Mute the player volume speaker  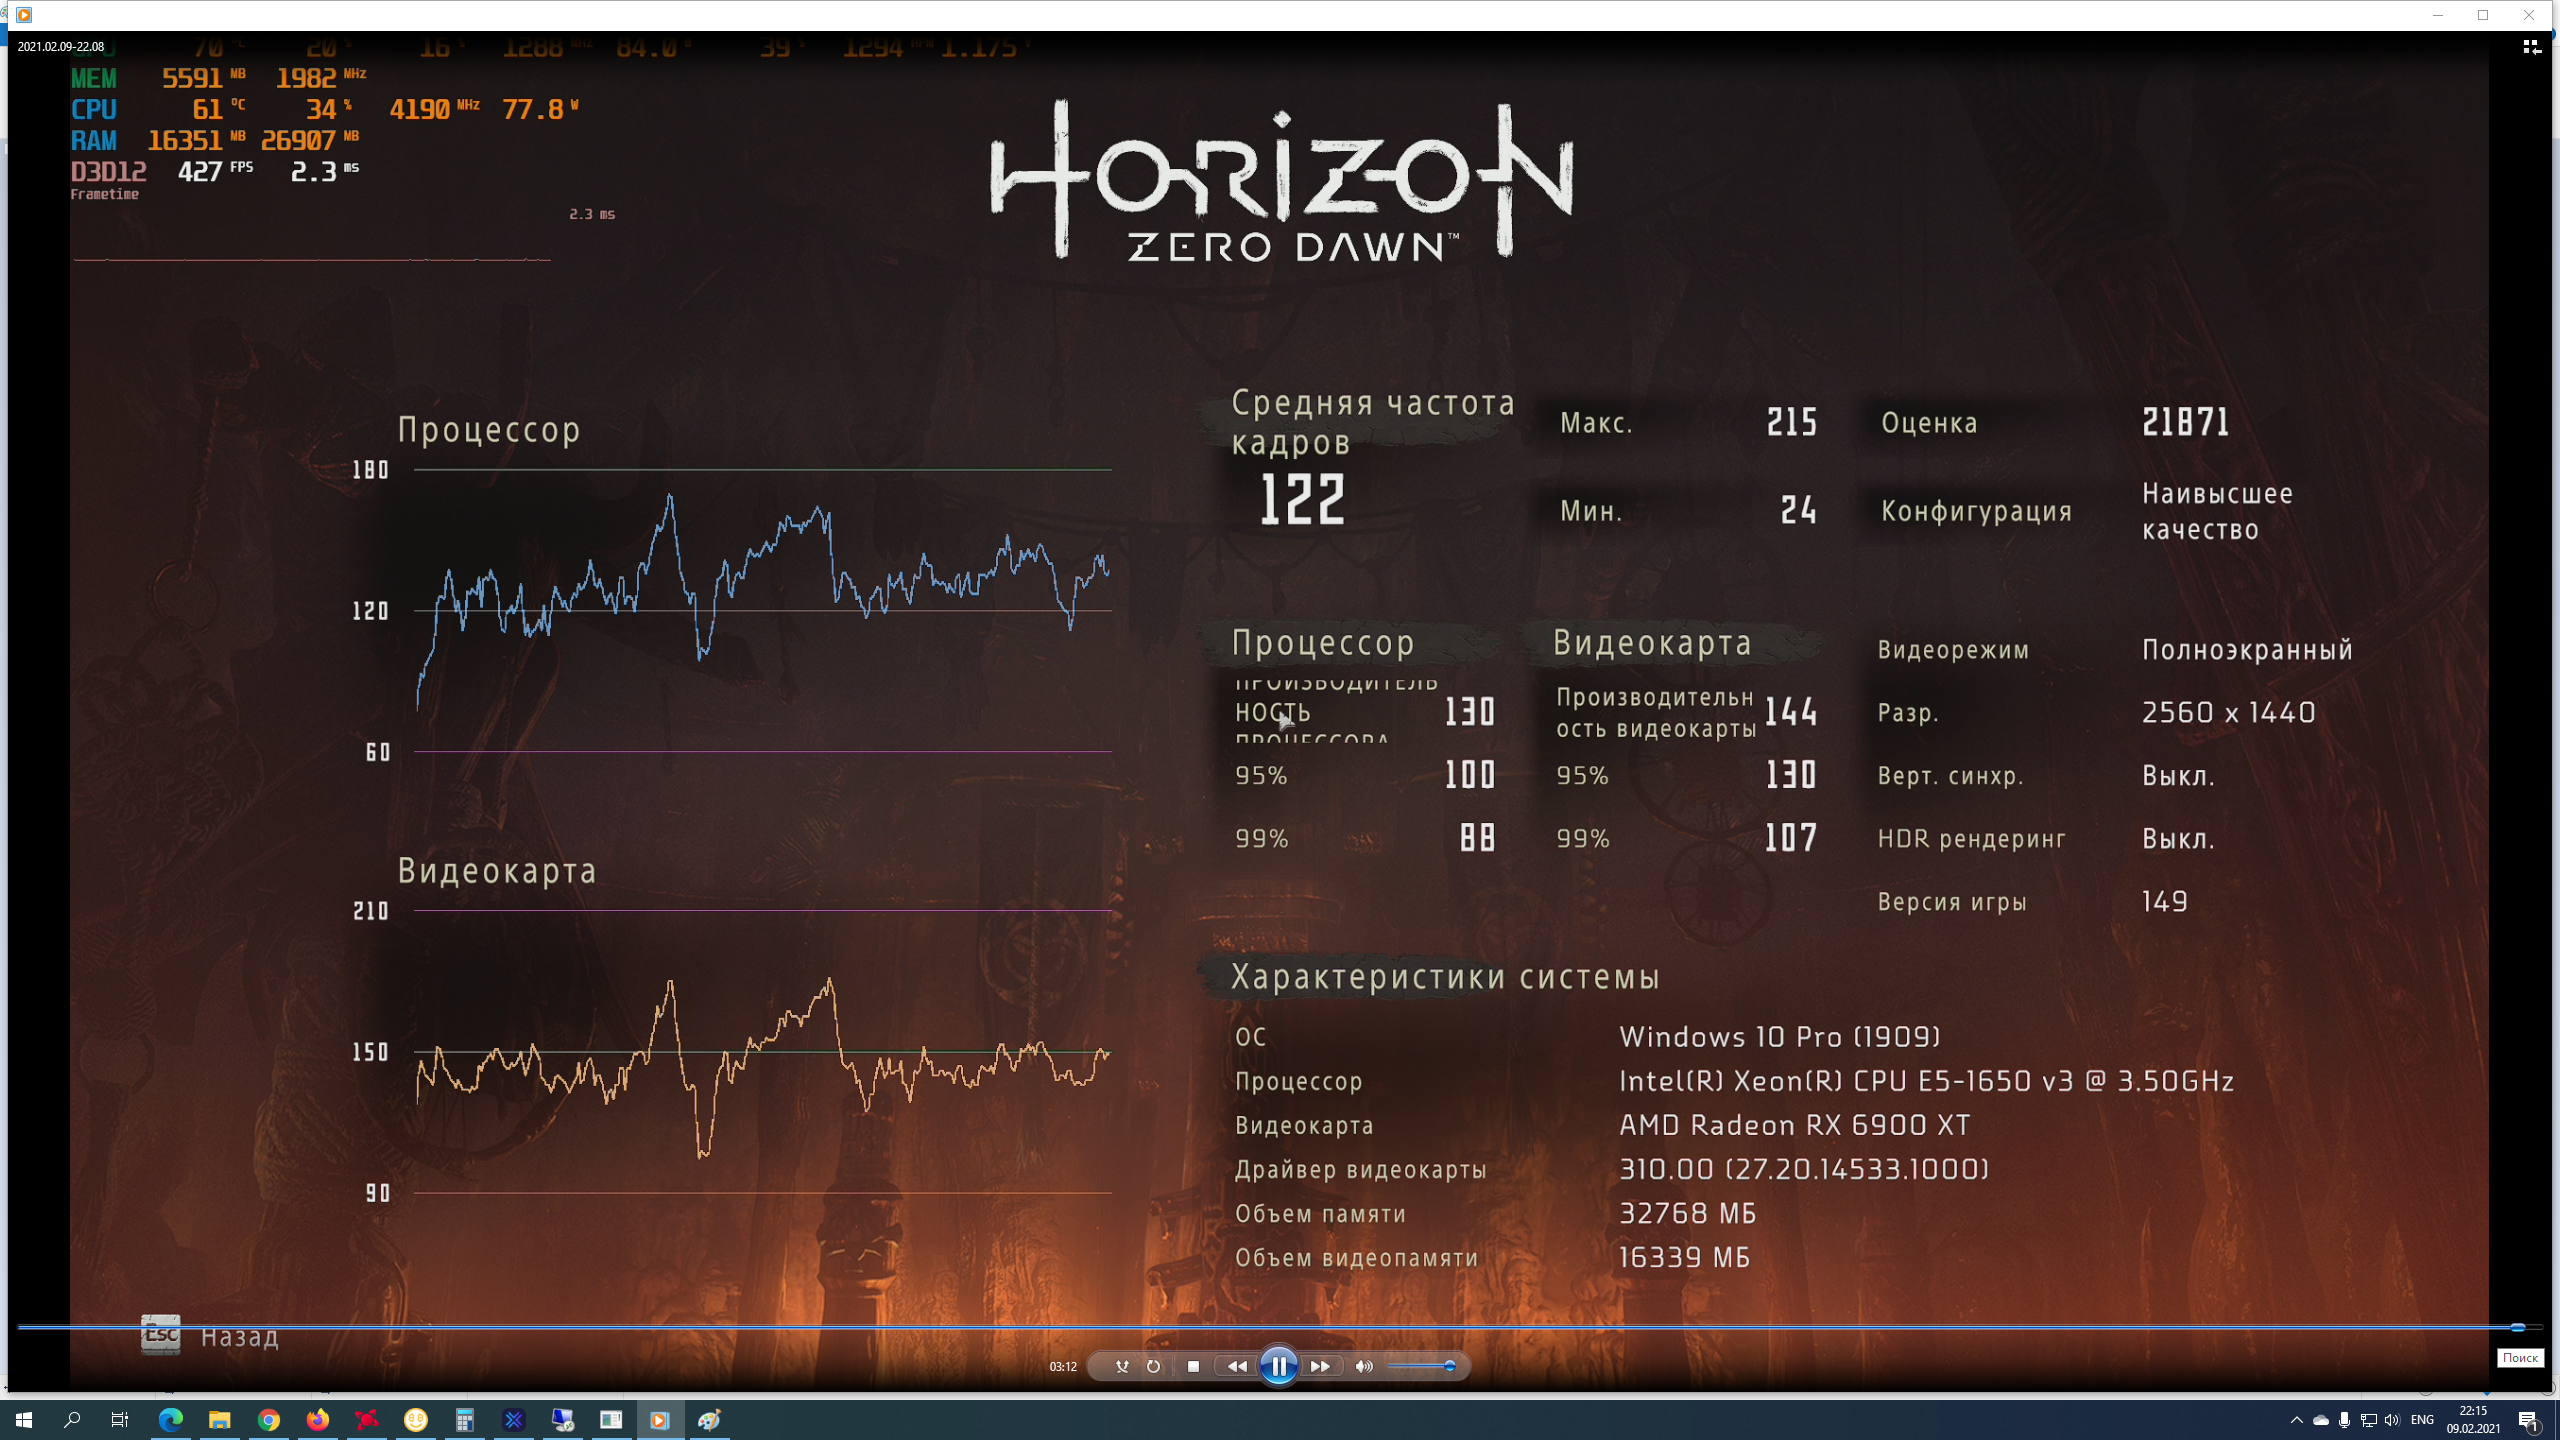[x=1364, y=1366]
